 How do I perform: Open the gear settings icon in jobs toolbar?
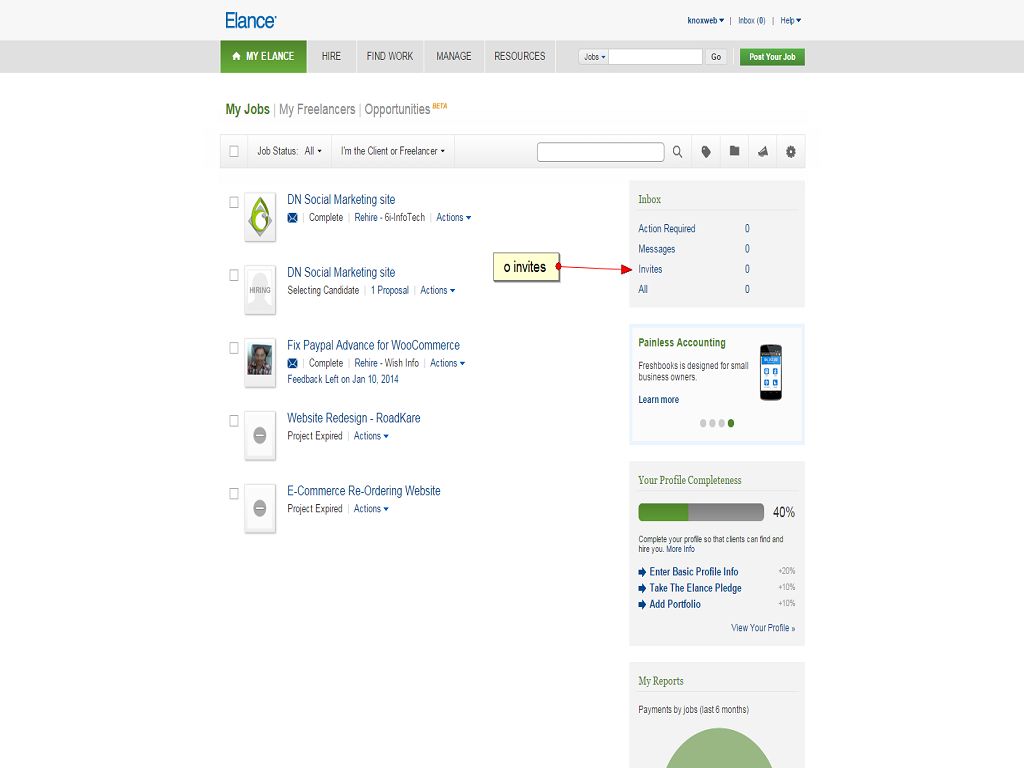point(790,152)
